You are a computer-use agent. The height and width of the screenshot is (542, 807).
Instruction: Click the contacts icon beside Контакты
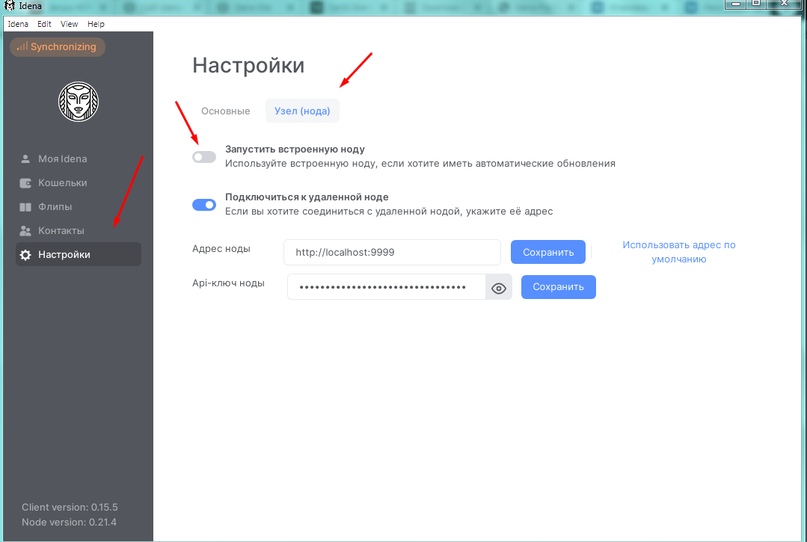pos(25,231)
